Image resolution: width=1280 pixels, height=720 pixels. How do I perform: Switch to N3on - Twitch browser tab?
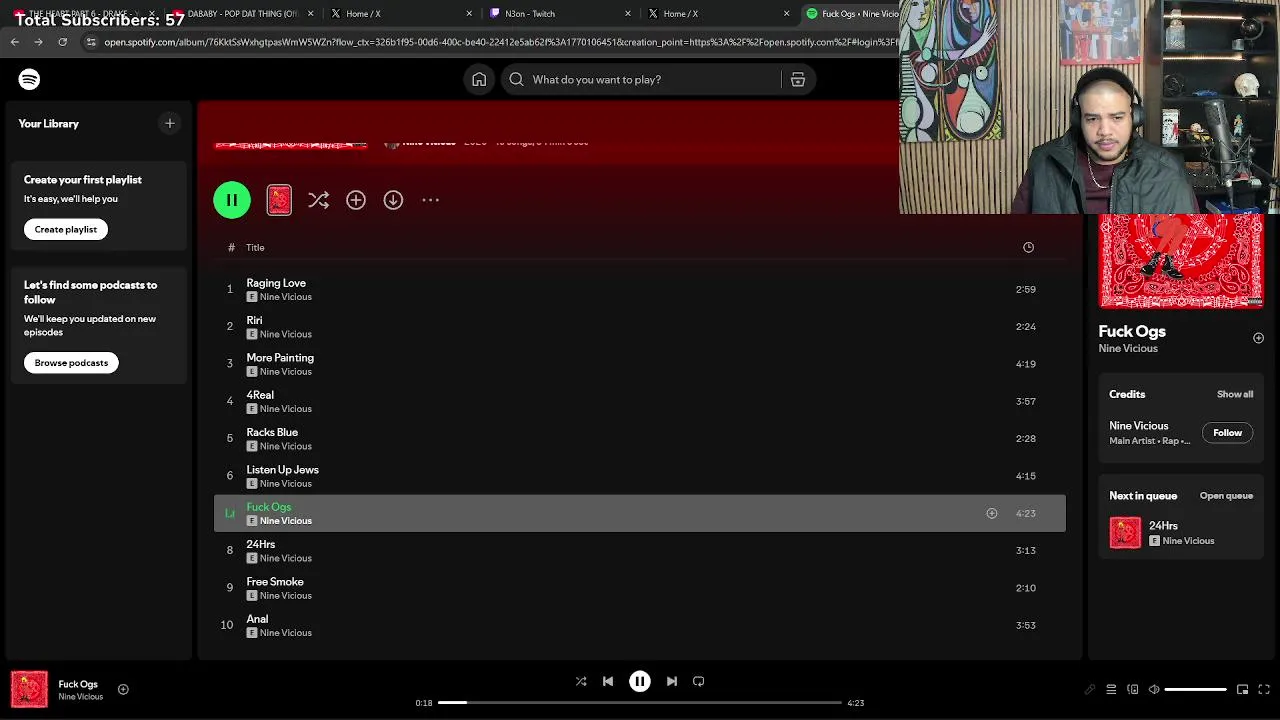tap(558, 14)
